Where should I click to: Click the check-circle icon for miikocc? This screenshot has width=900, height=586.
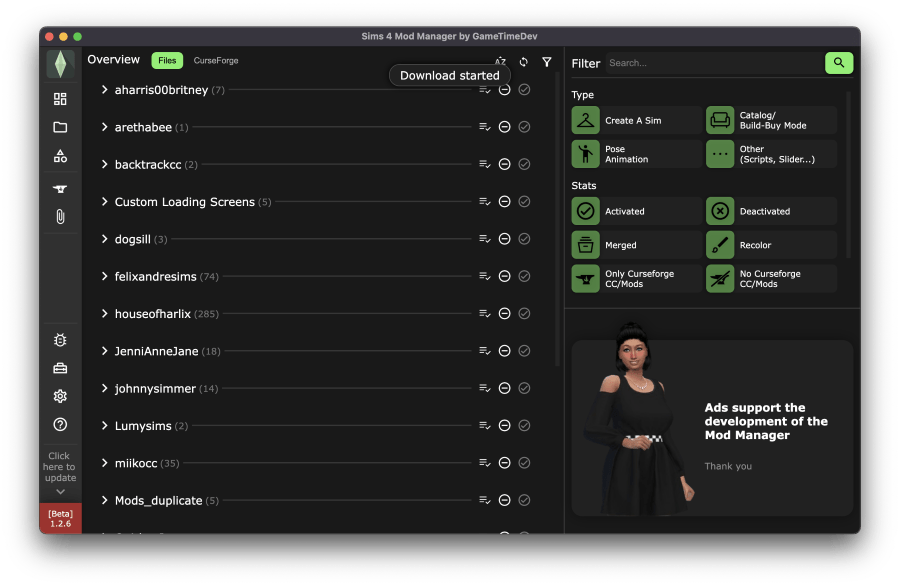coord(524,463)
